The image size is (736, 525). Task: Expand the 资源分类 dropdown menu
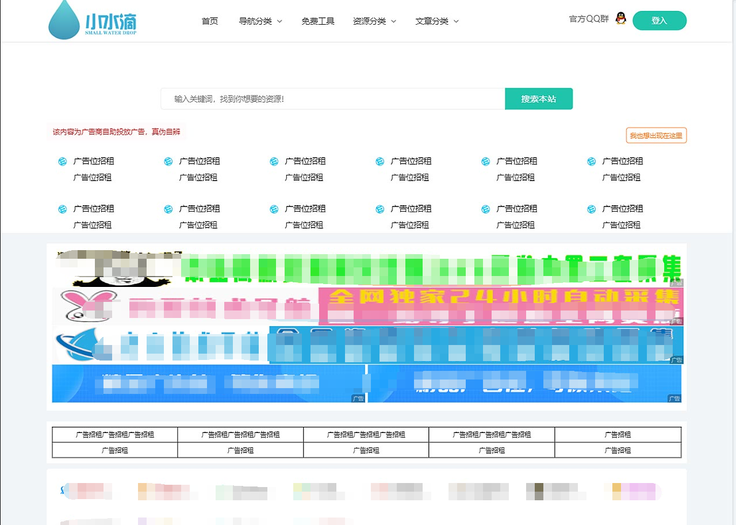coord(374,20)
